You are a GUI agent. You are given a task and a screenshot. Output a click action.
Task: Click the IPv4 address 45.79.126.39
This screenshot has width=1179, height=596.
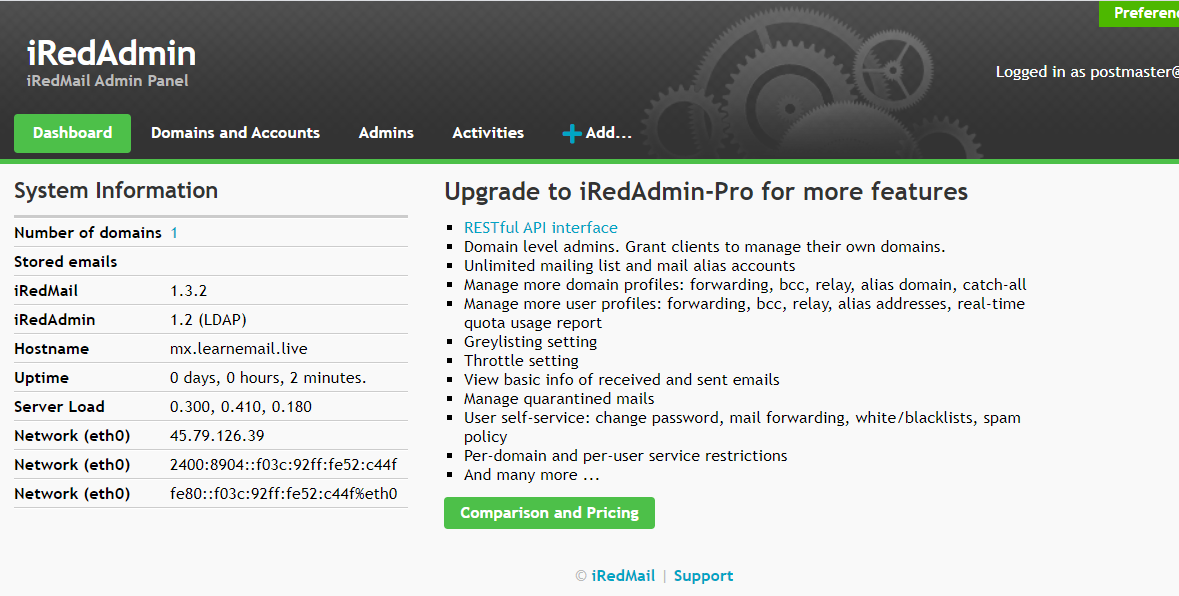tap(216, 436)
